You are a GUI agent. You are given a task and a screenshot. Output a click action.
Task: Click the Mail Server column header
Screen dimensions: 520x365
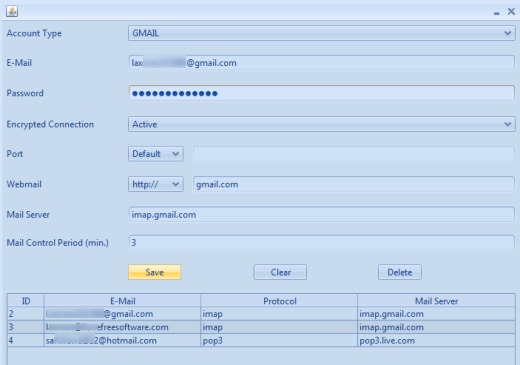pyautogui.click(x=436, y=301)
